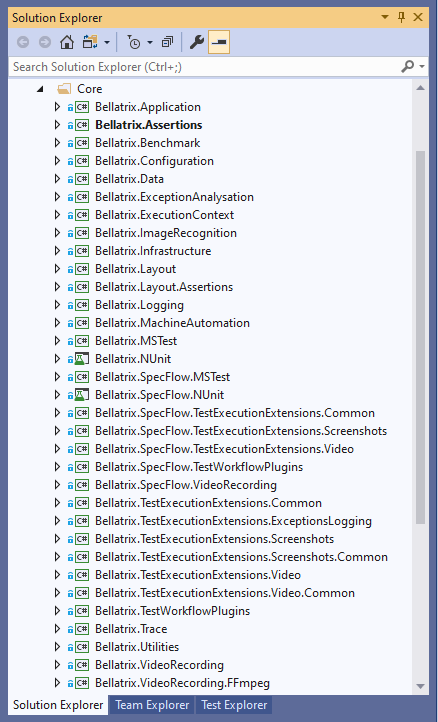Select Bellatrix.SpecFlow.TestWorkflowPlugins project
This screenshot has height=722, width=438.
[199, 467]
